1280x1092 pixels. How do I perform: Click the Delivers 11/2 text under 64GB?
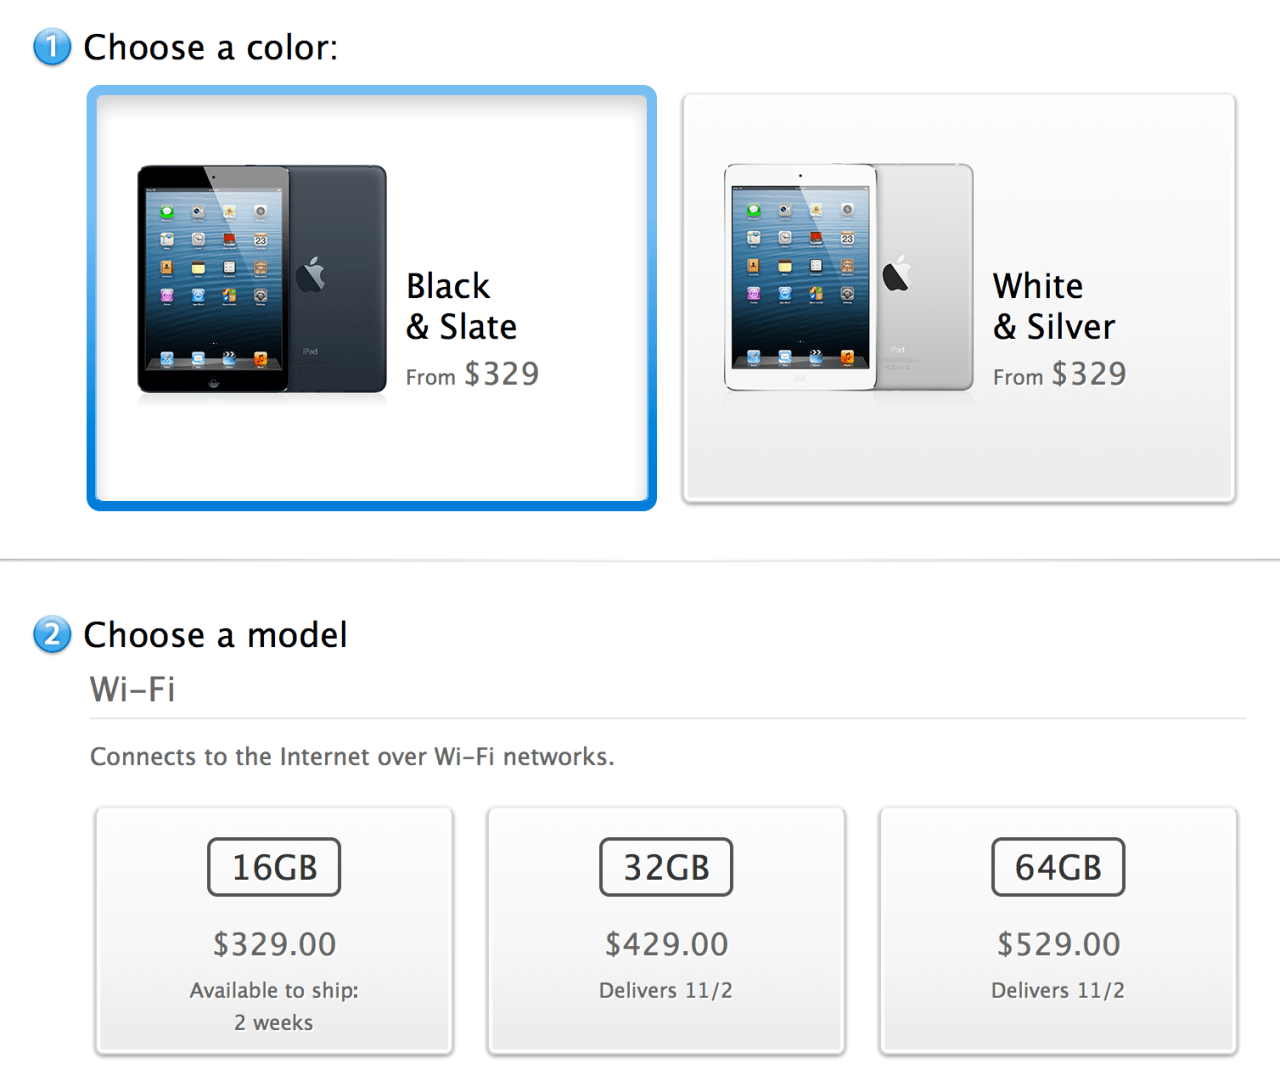click(x=1057, y=990)
